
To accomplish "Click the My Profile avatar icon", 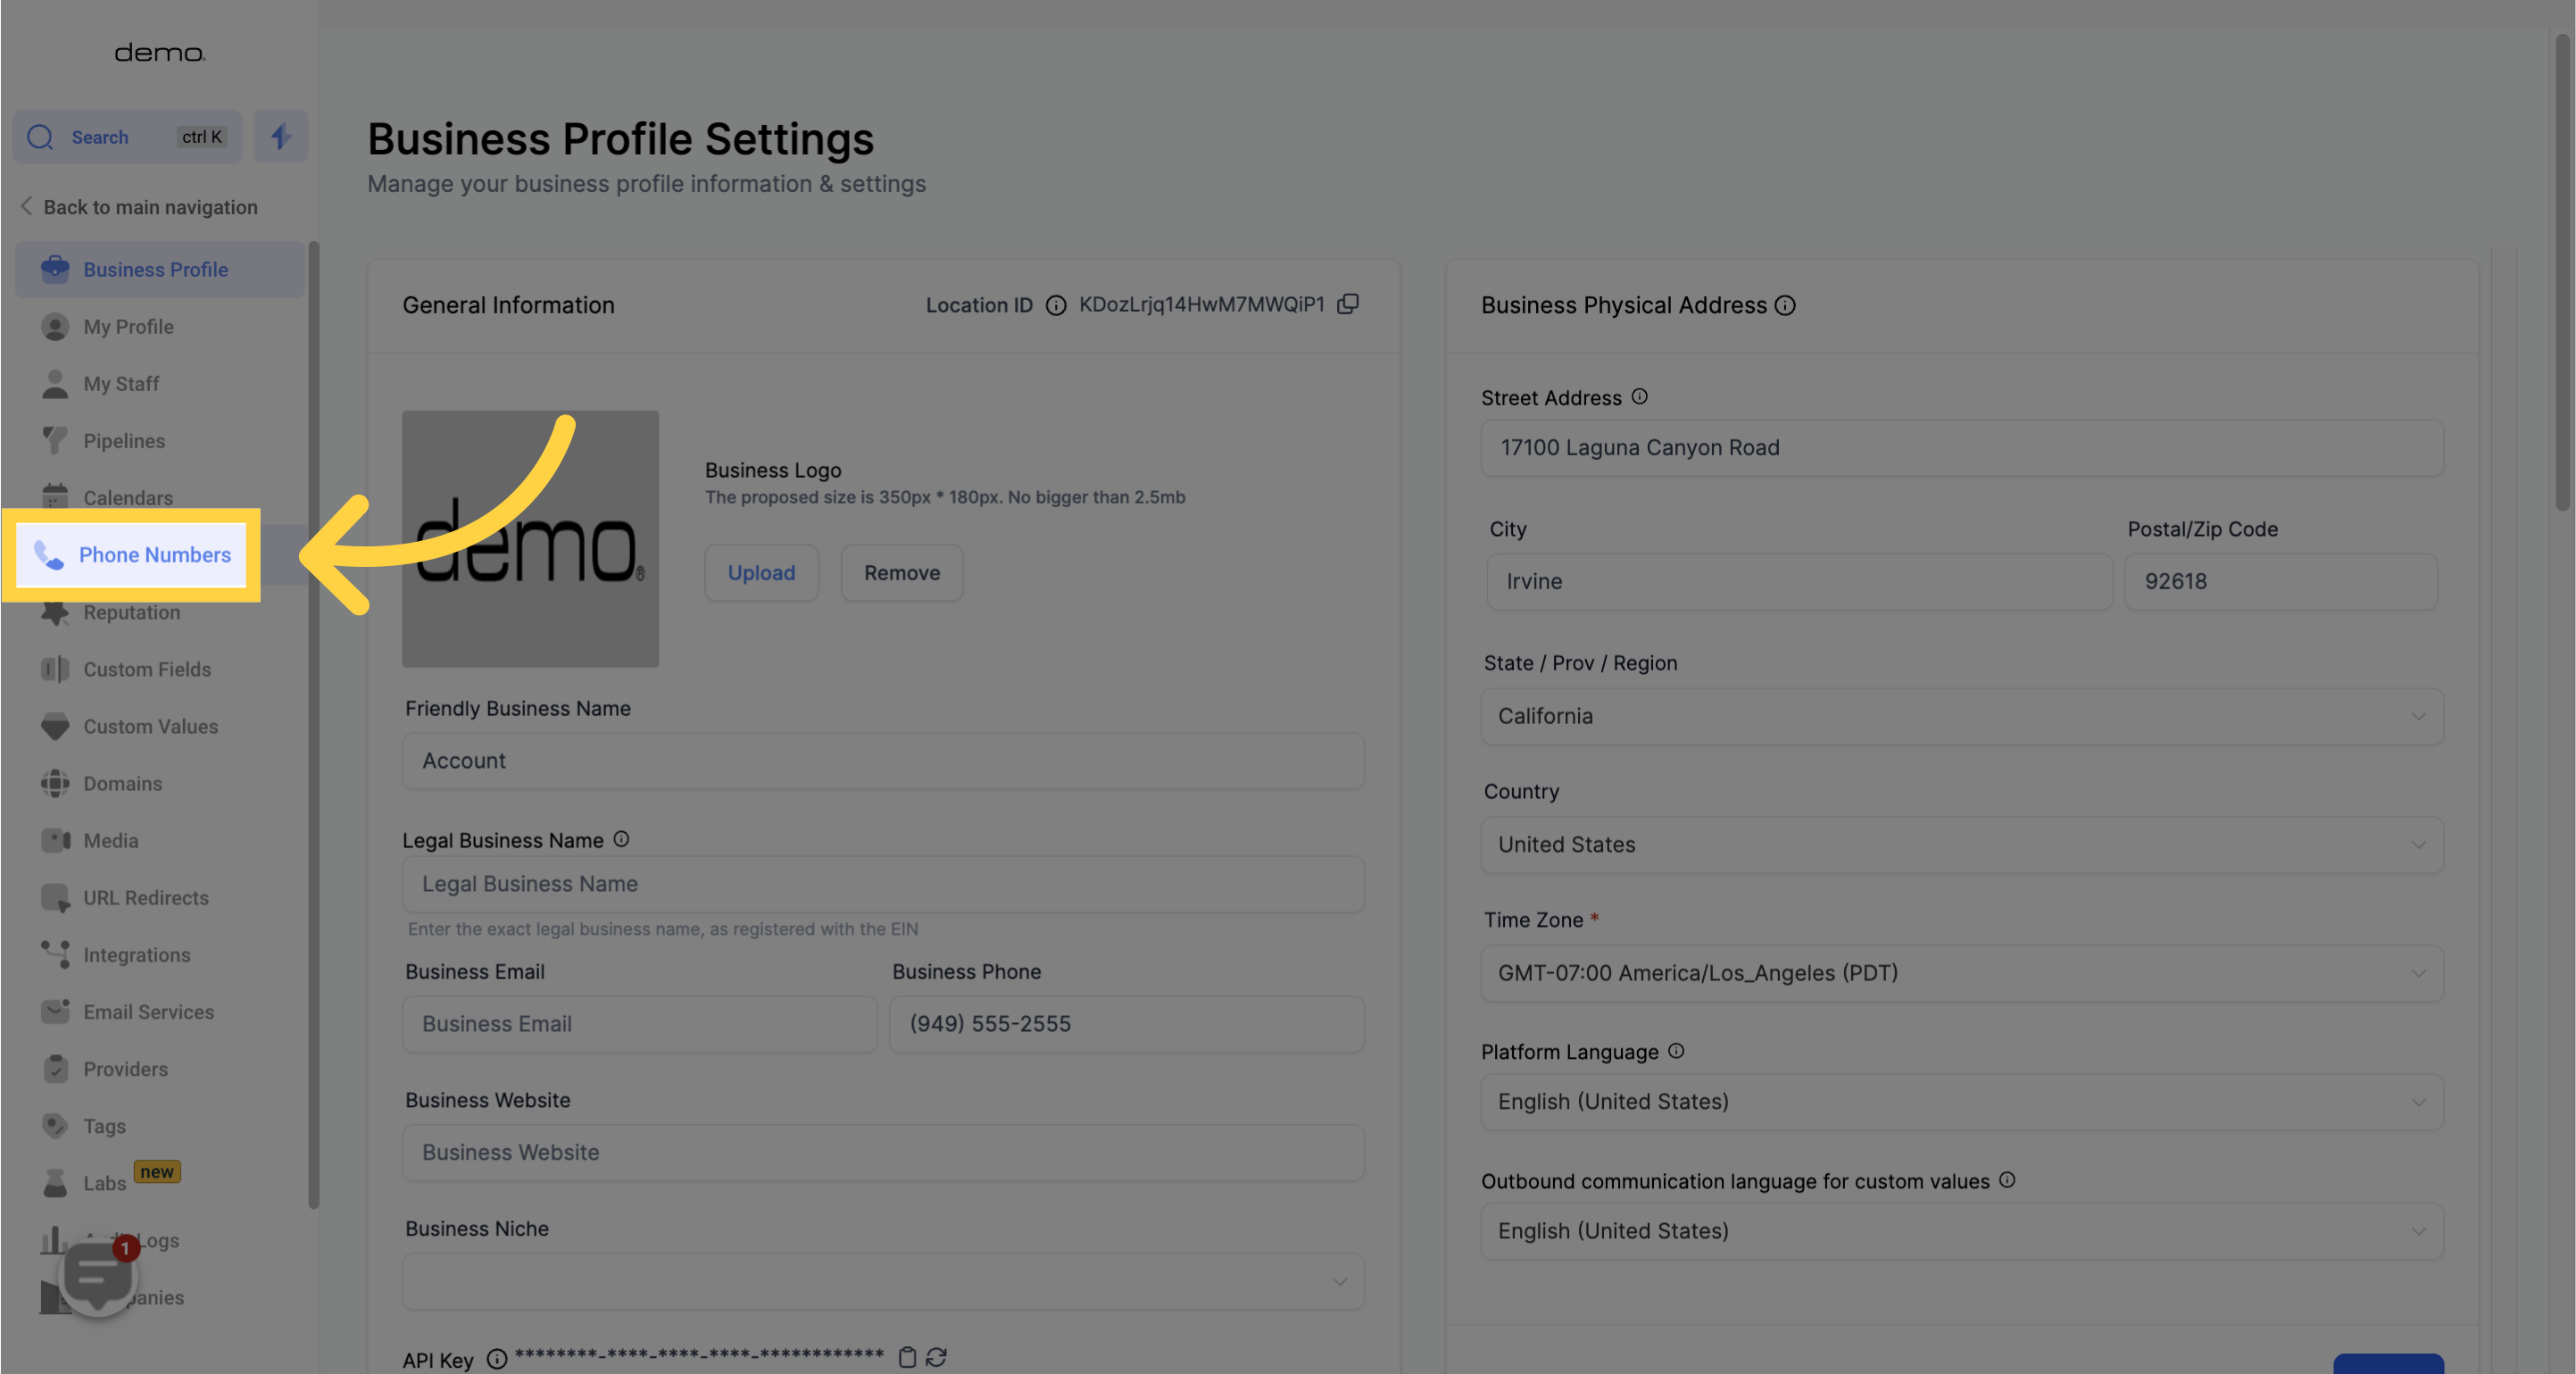I will (x=55, y=326).
